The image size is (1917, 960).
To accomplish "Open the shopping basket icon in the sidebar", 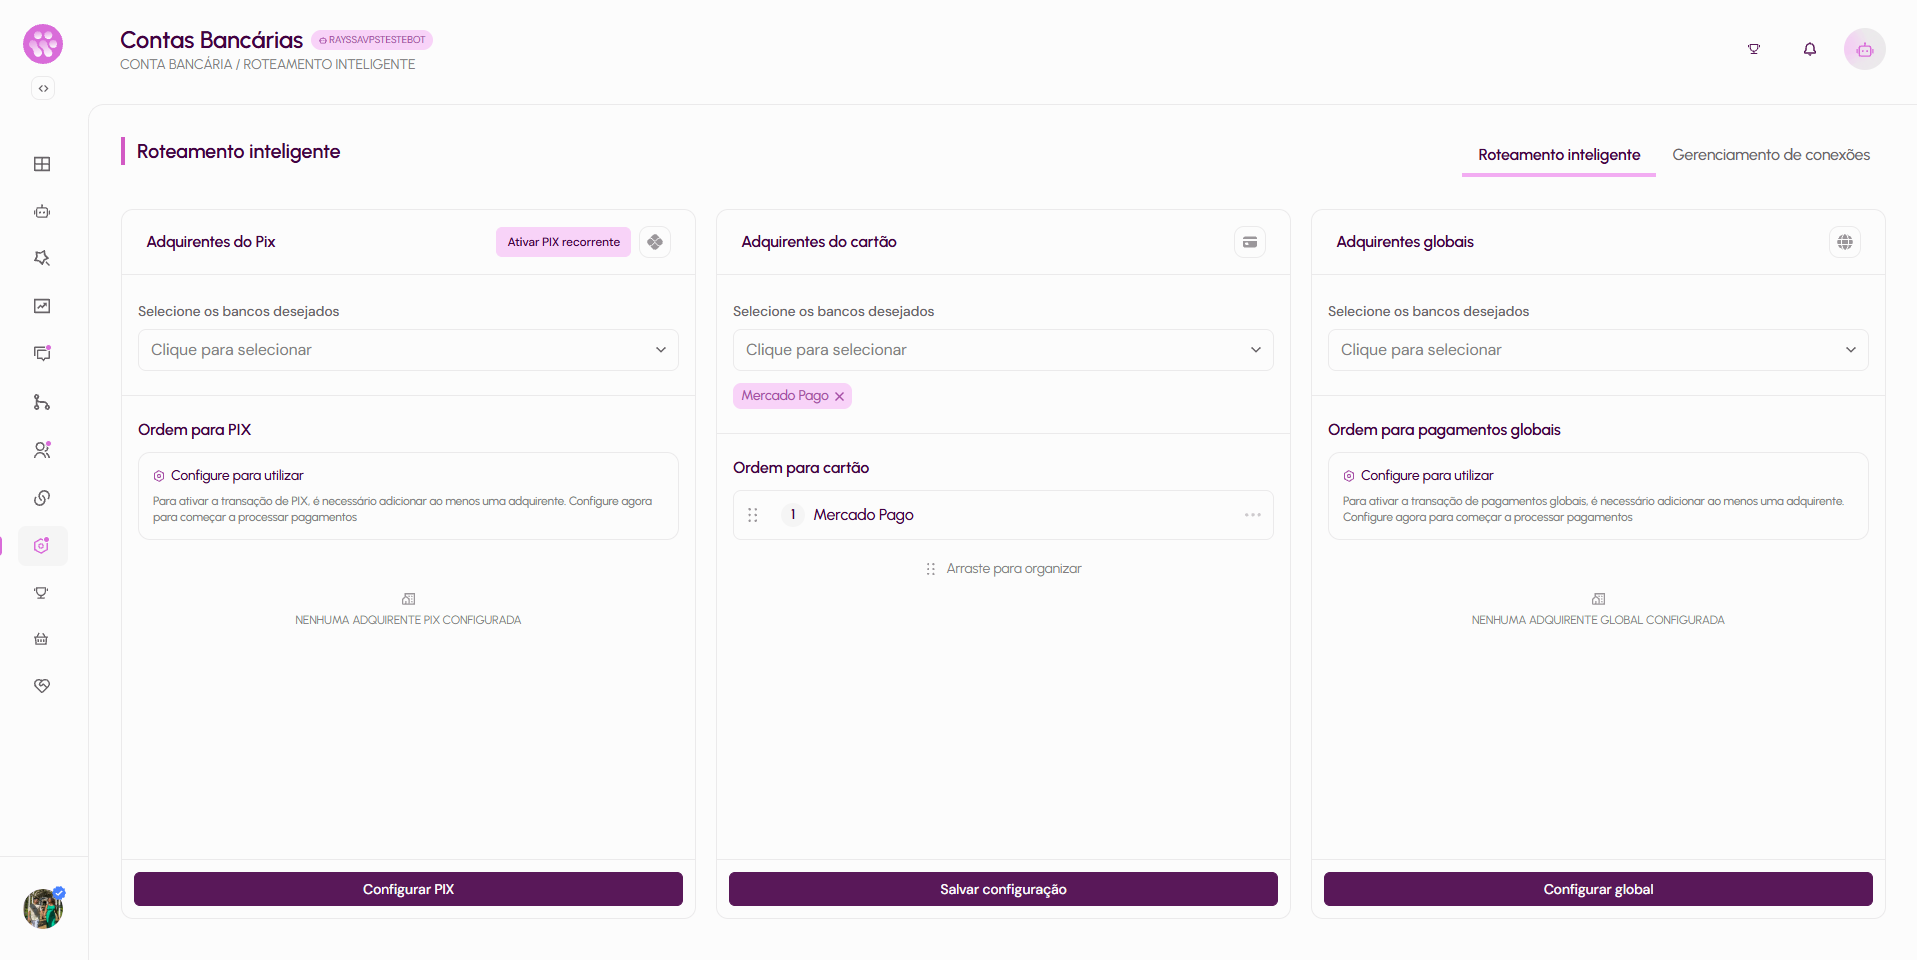I will 42,639.
